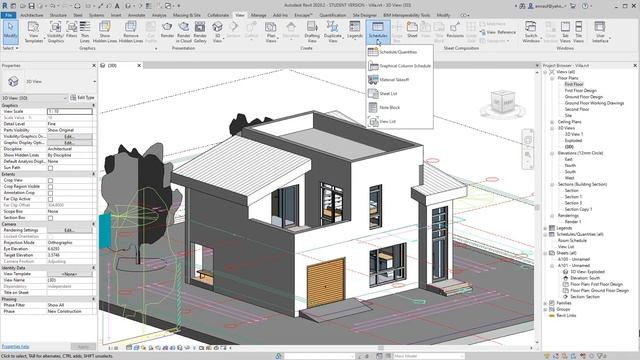
Task: Toggle the Crop Region Visible checkbox
Action: 50,187
